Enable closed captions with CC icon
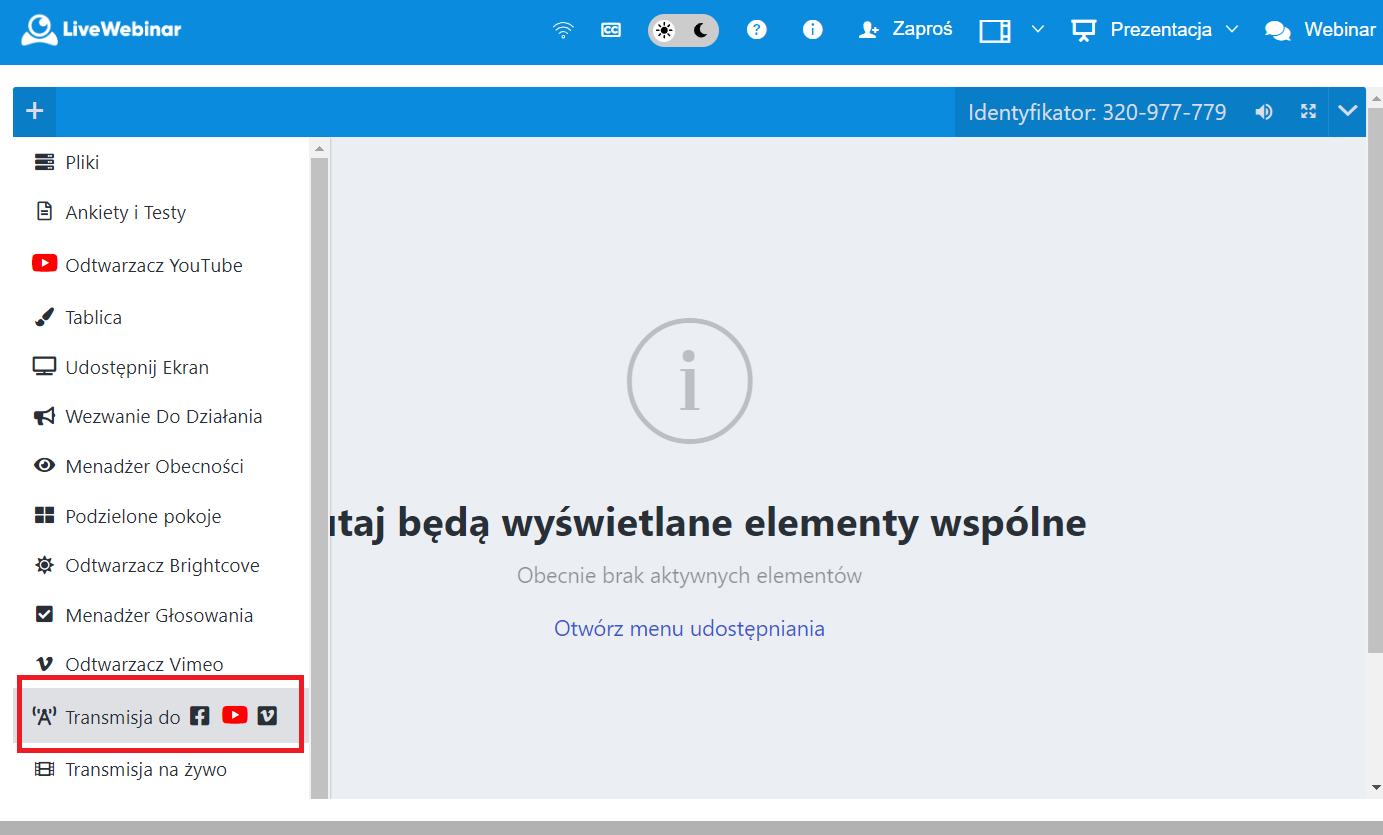The height and width of the screenshot is (835, 1383). (x=610, y=30)
